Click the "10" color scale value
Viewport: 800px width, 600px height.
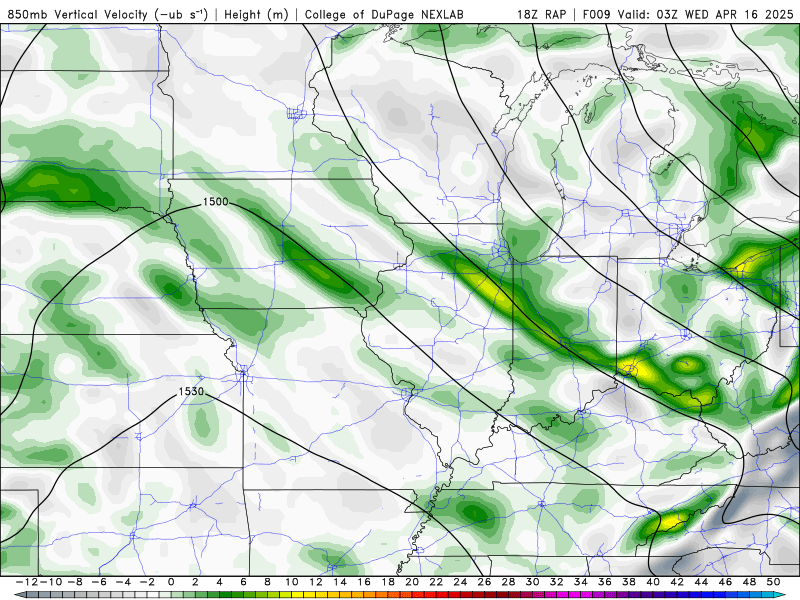(291, 582)
